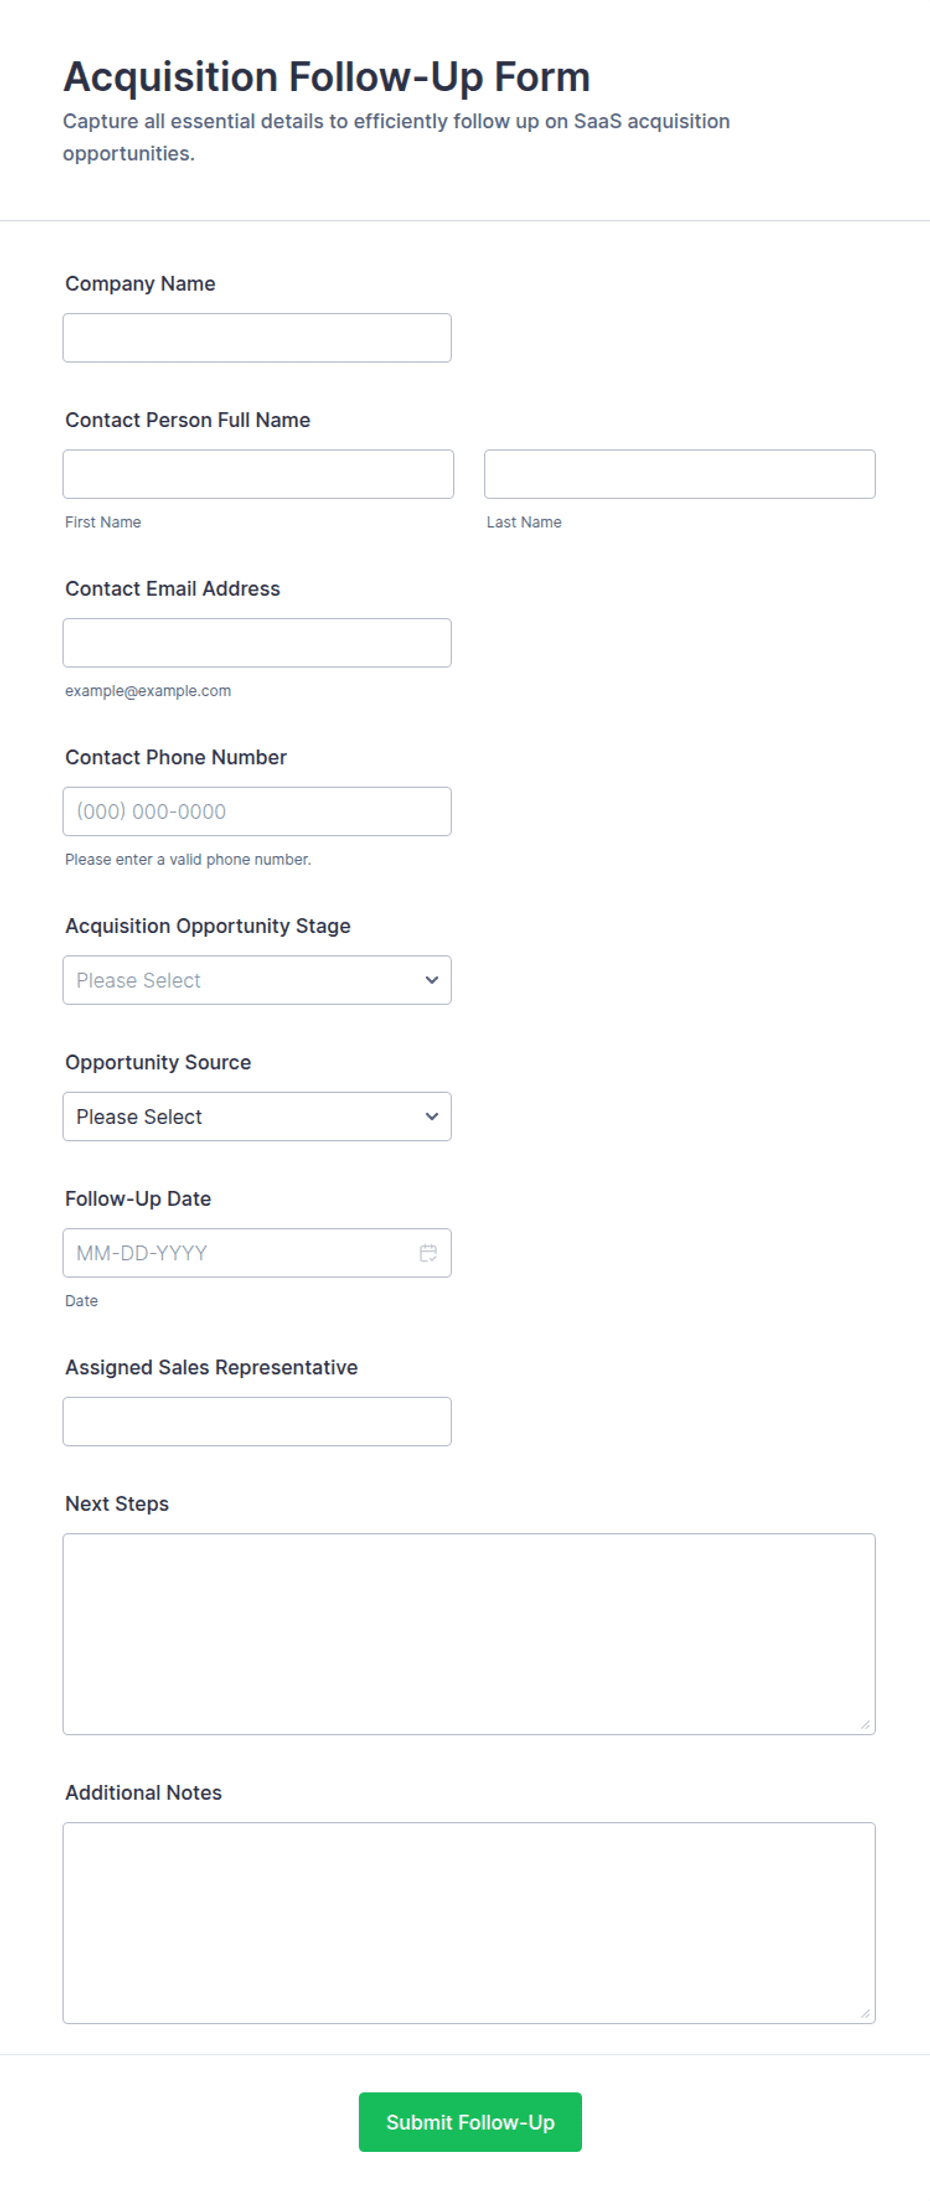
Task: Click the Contact Phone Number field
Action: tap(257, 811)
